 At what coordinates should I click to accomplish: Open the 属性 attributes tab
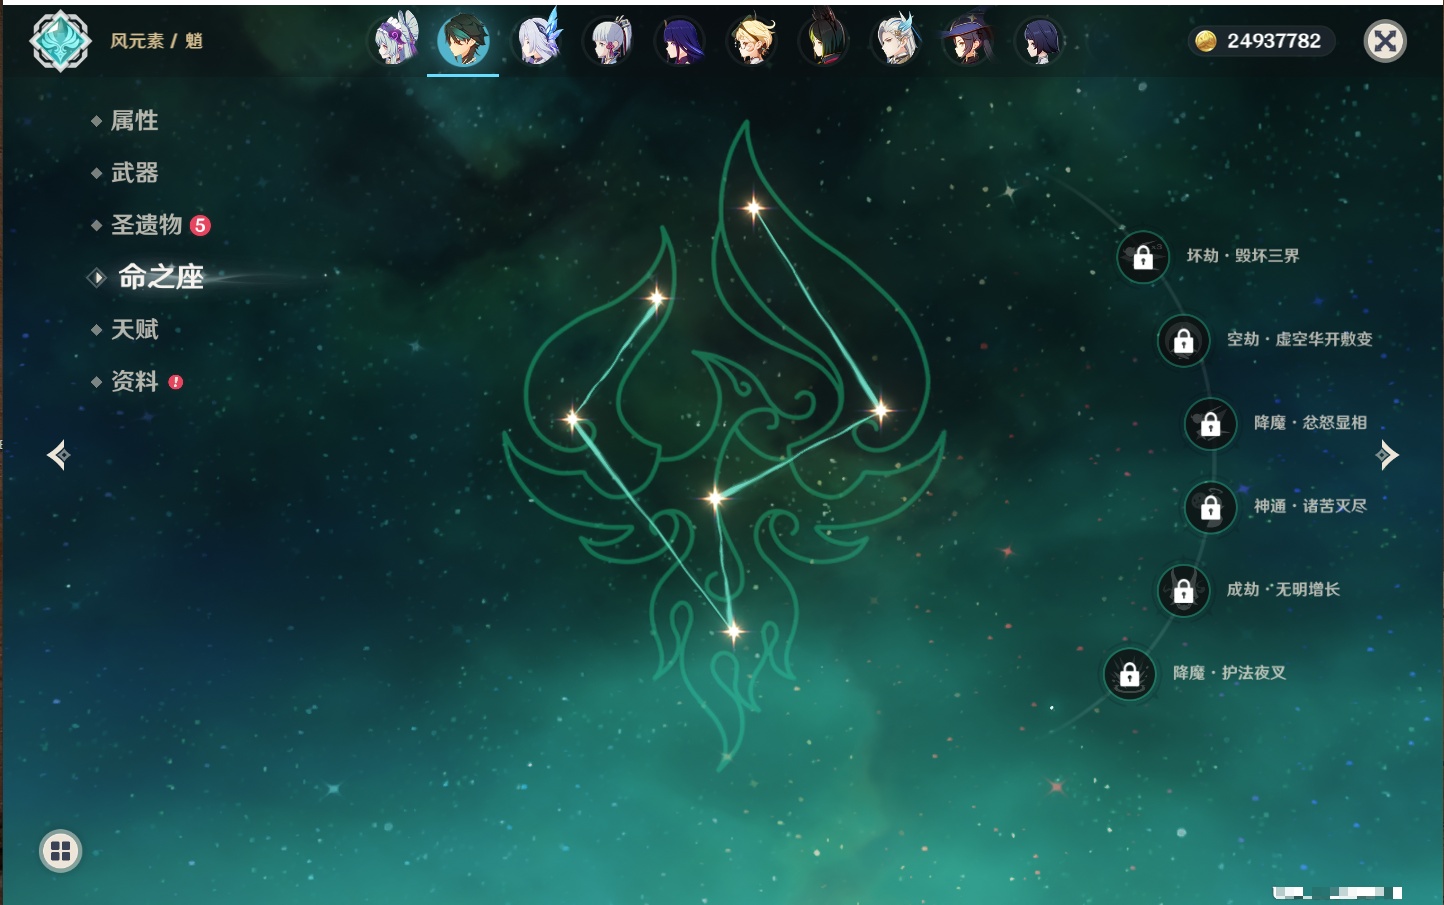[134, 121]
